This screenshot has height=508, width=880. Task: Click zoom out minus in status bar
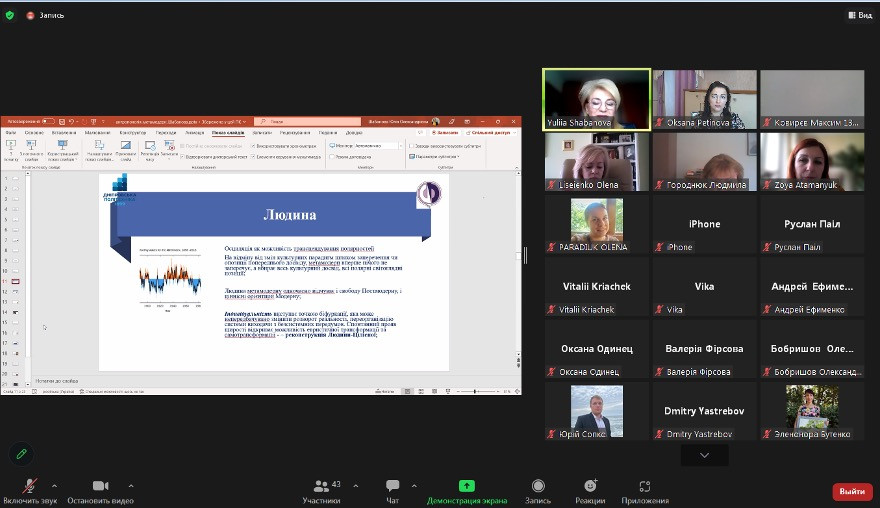tap(458, 391)
